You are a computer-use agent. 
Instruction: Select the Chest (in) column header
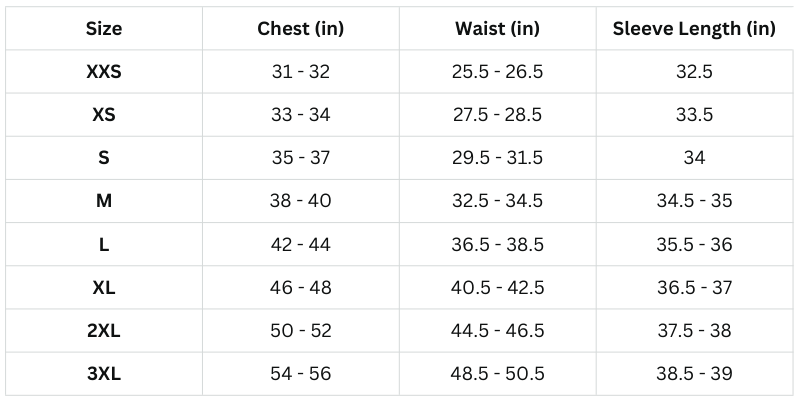coord(300,28)
